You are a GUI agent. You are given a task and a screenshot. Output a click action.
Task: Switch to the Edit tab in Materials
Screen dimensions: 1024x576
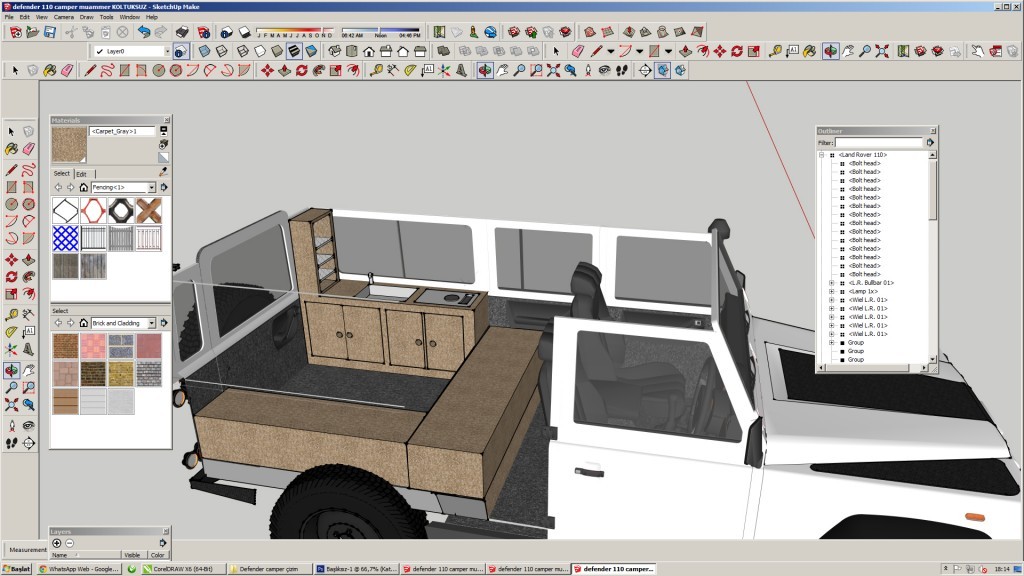point(81,174)
